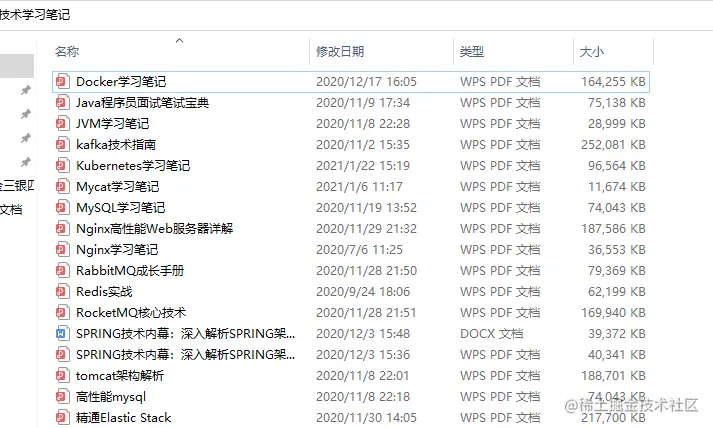Click the PDF icon beside Mycat学习笔记
The height and width of the screenshot is (428, 713).
point(62,186)
